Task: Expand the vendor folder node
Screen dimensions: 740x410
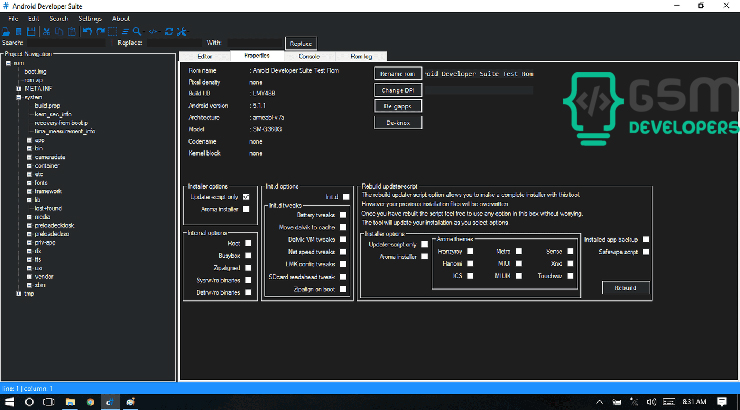Action: click(29, 276)
